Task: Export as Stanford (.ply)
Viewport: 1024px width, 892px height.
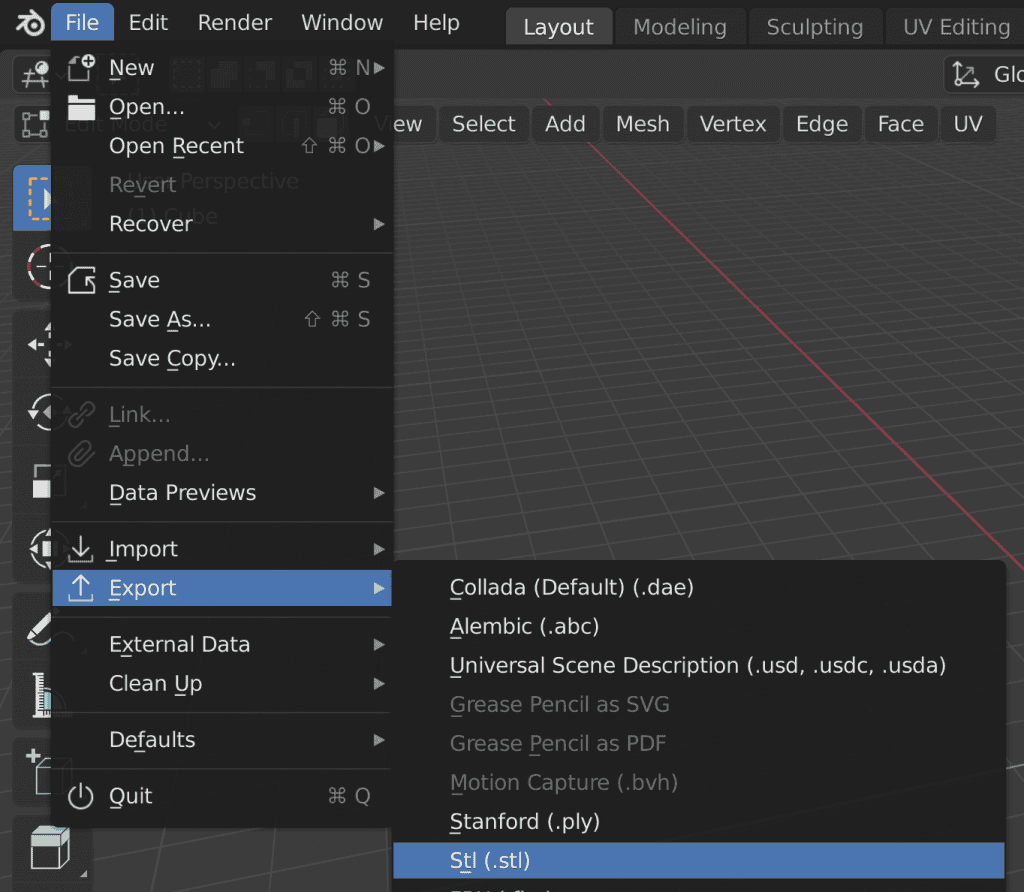Action: click(699, 821)
